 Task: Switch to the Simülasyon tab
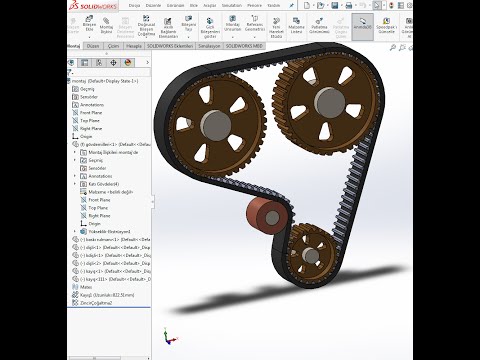pos(209,46)
